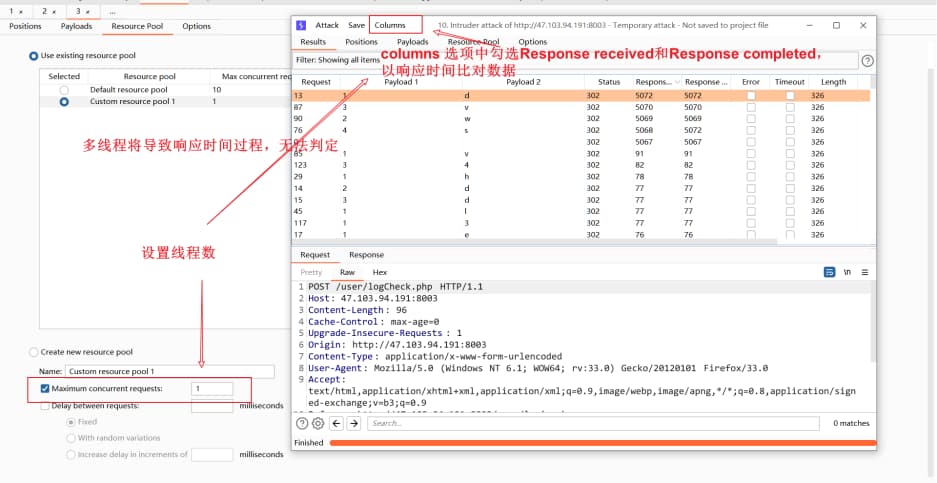This screenshot has height=483, width=937.
Task: Enable Delay between requests checkbox
Action: (x=44, y=406)
